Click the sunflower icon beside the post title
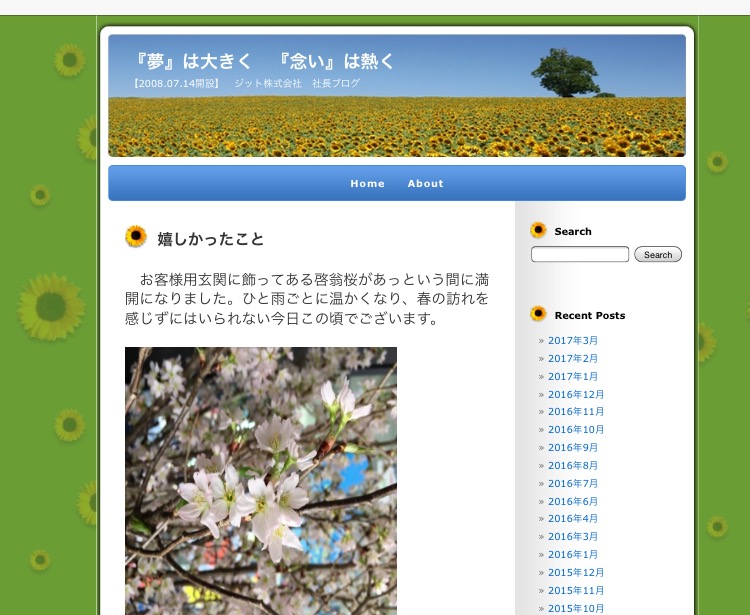Viewport: 750px width, 615px height. tap(136, 236)
